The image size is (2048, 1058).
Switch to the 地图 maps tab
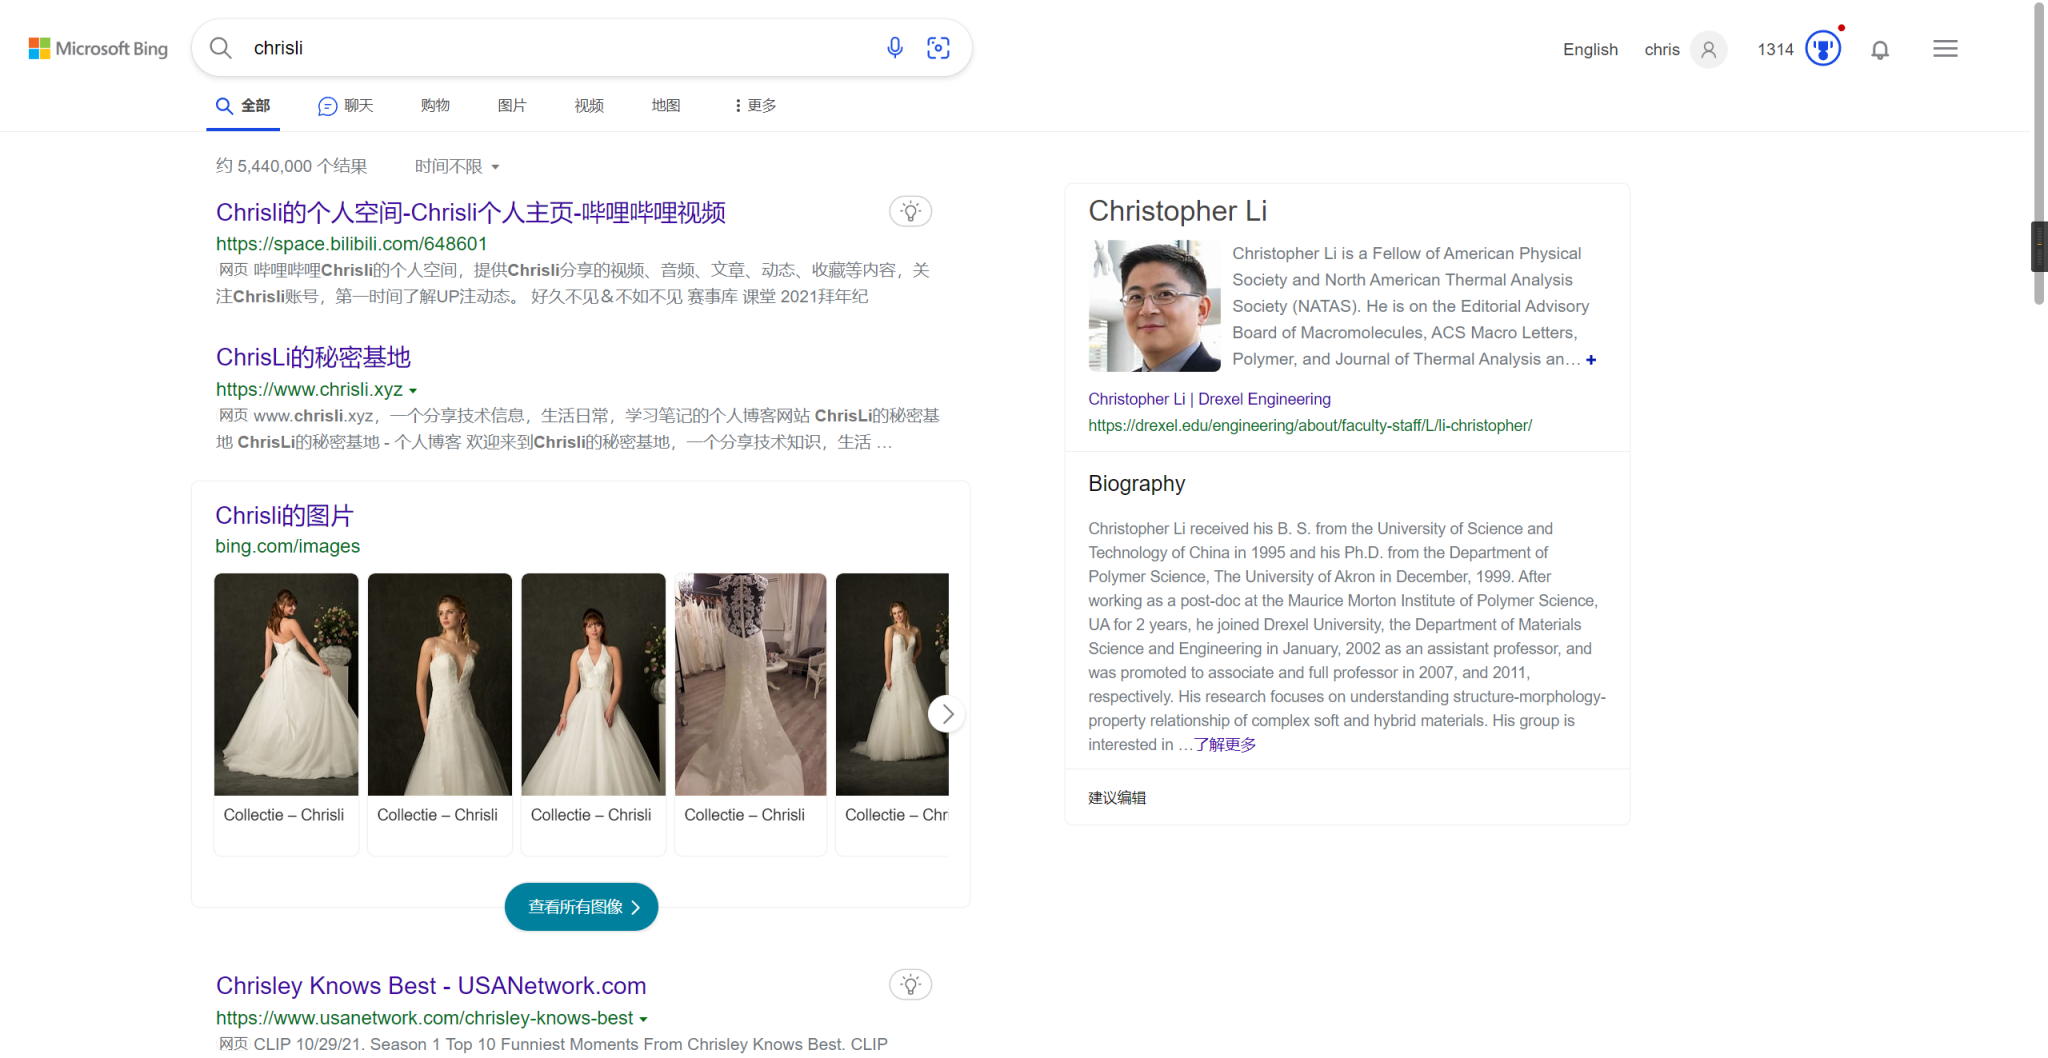[x=666, y=105]
